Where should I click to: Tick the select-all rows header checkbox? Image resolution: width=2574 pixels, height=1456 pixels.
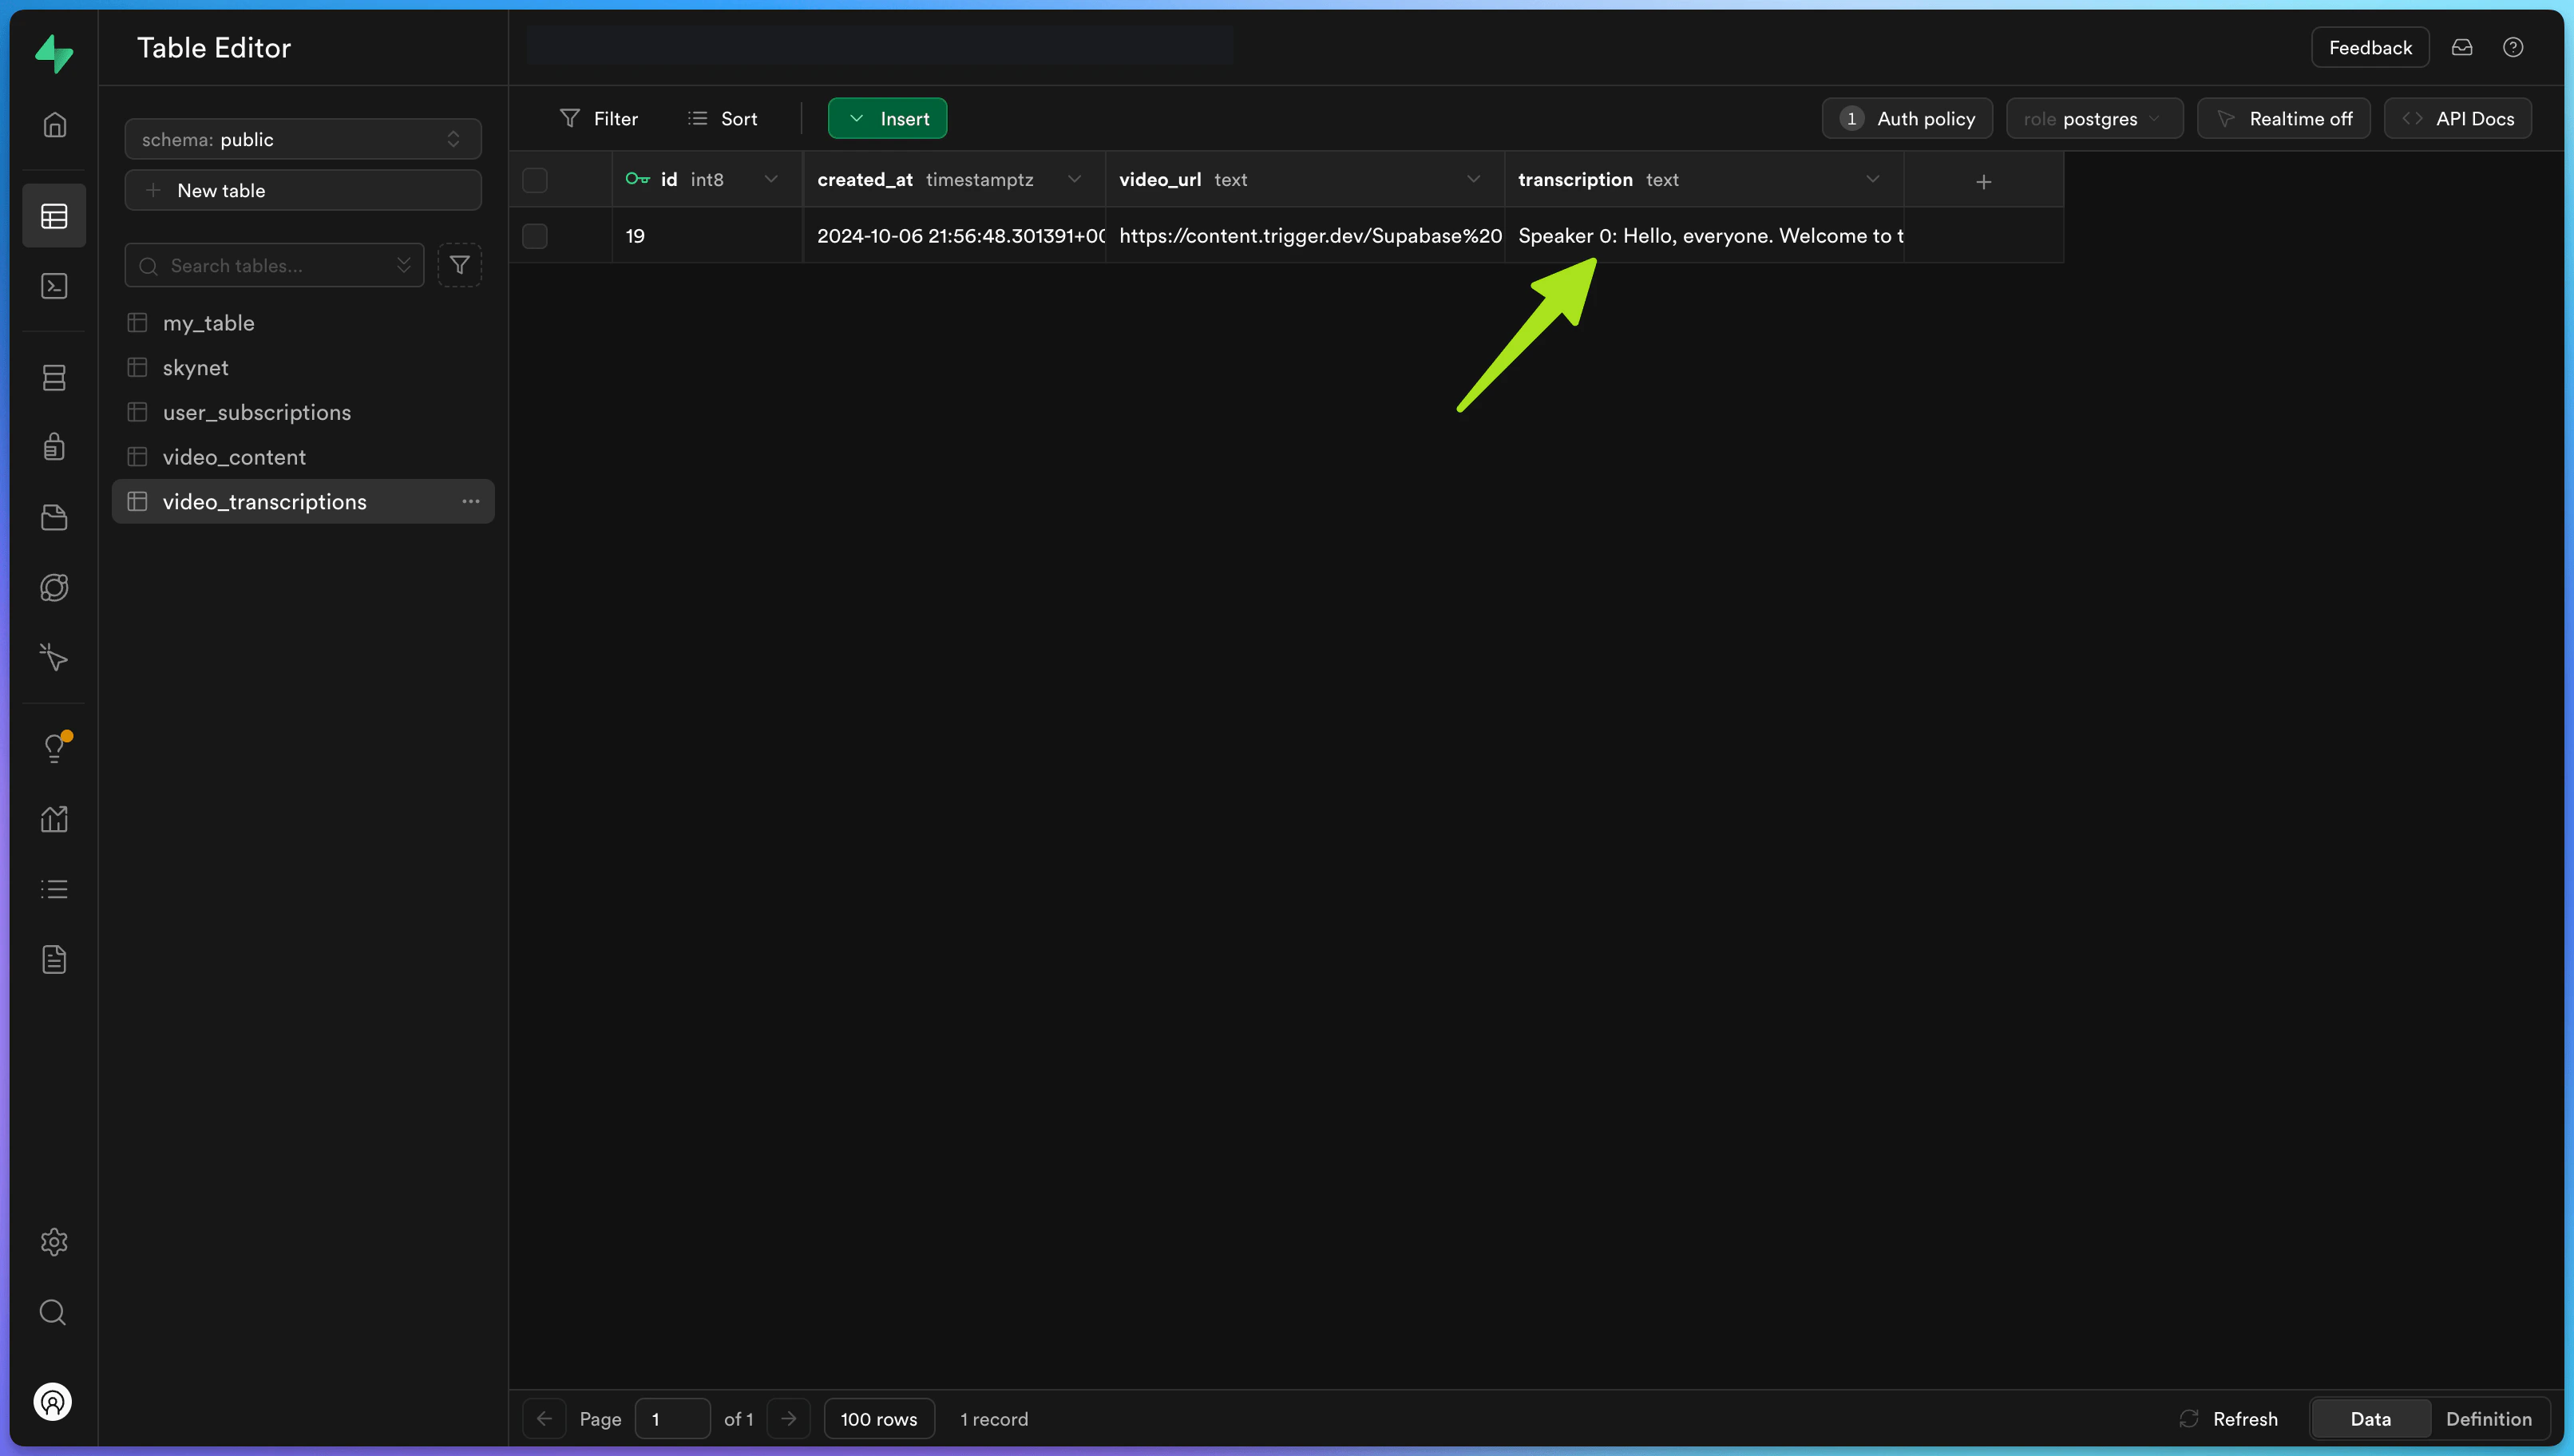535,180
